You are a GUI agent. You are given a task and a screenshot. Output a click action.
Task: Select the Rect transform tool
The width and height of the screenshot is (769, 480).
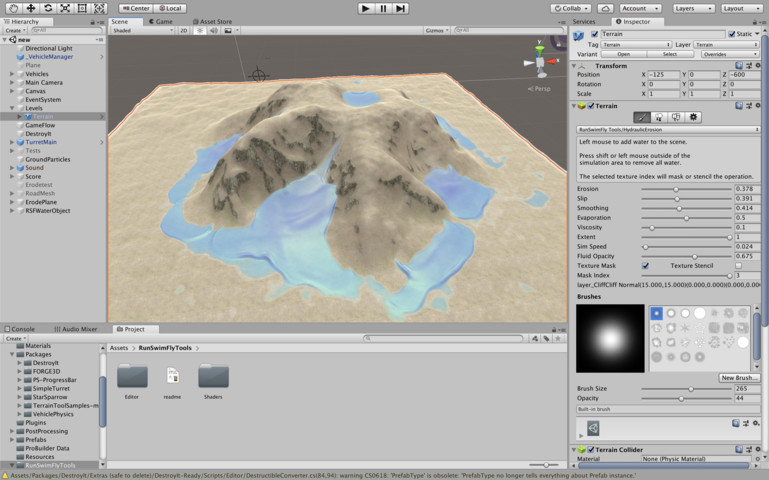82,8
